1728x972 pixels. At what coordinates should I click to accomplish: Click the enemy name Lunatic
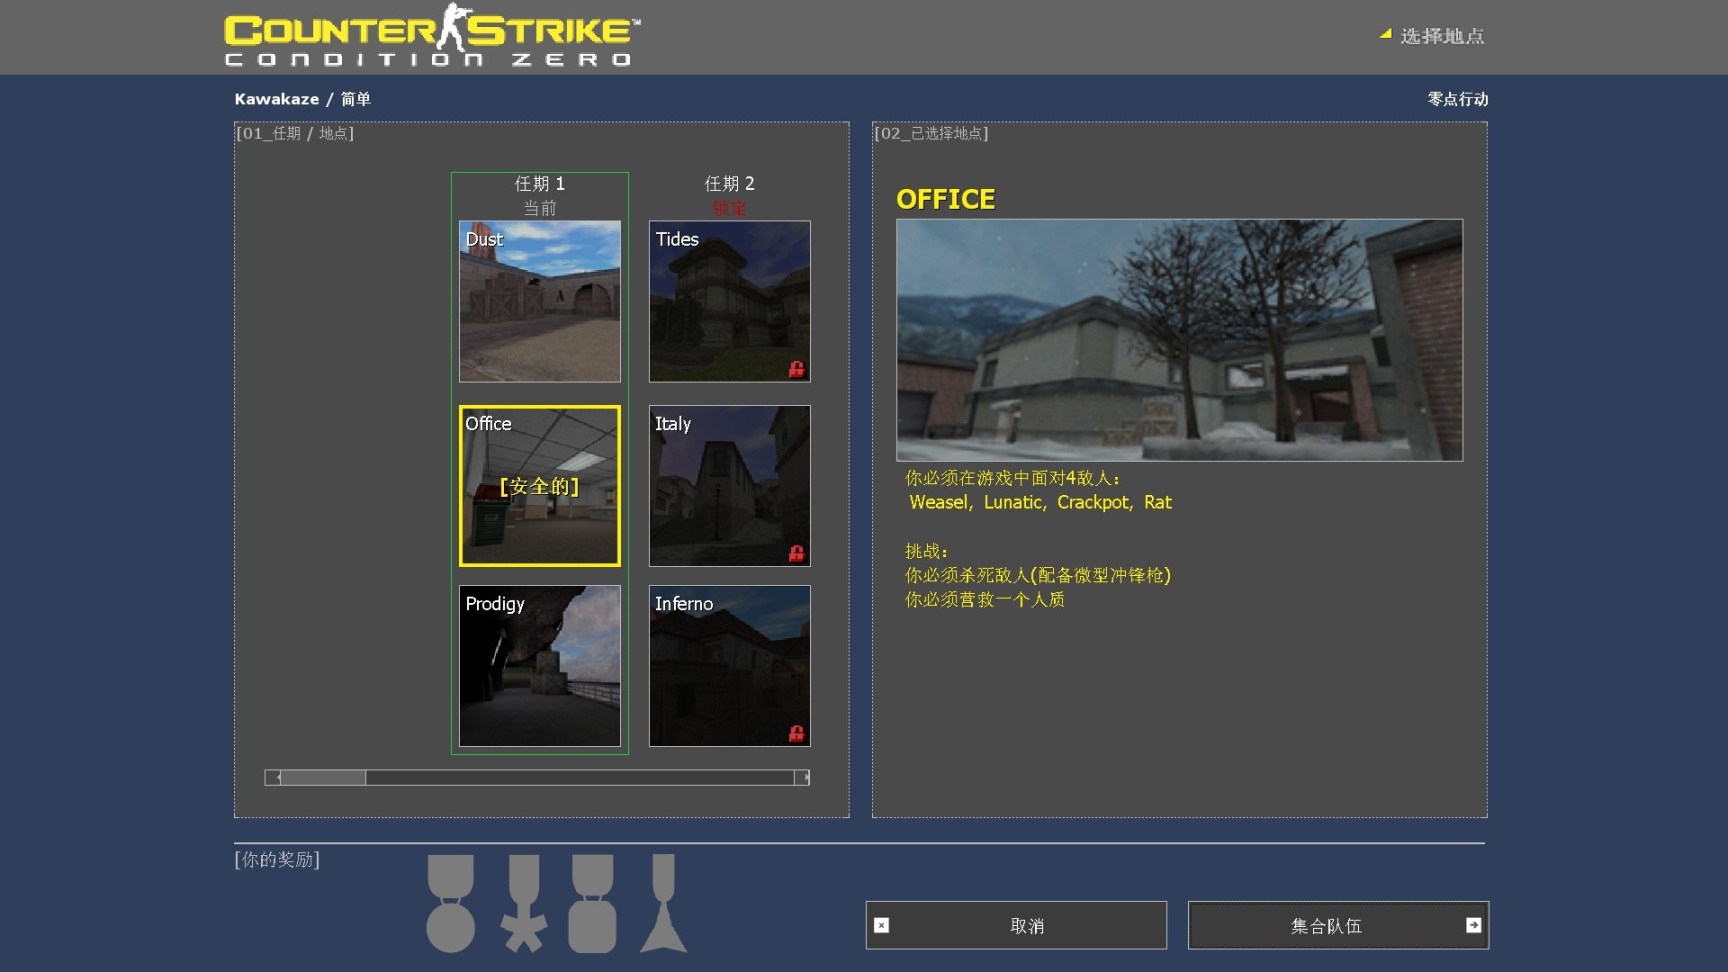(x=1015, y=502)
